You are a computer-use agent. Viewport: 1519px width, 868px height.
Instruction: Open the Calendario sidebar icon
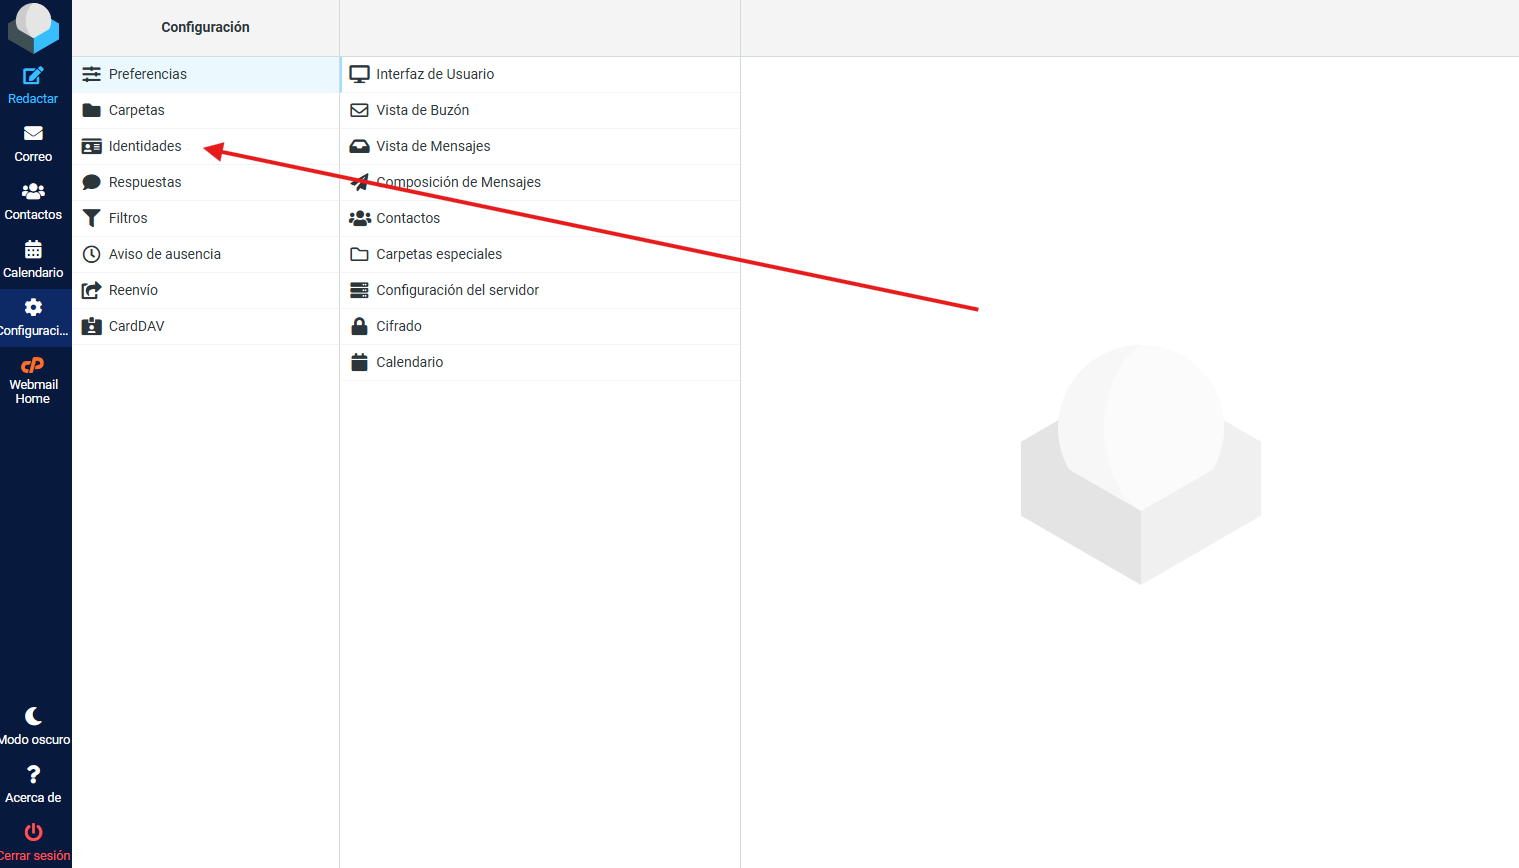coord(33,250)
